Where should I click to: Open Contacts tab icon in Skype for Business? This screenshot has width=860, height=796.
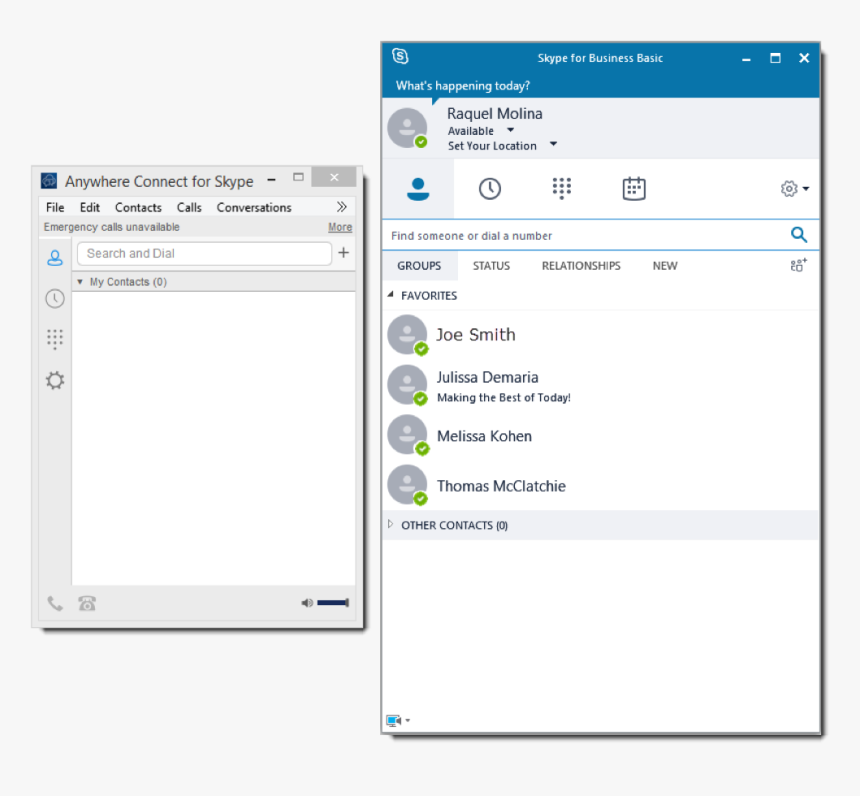coord(418,189)
